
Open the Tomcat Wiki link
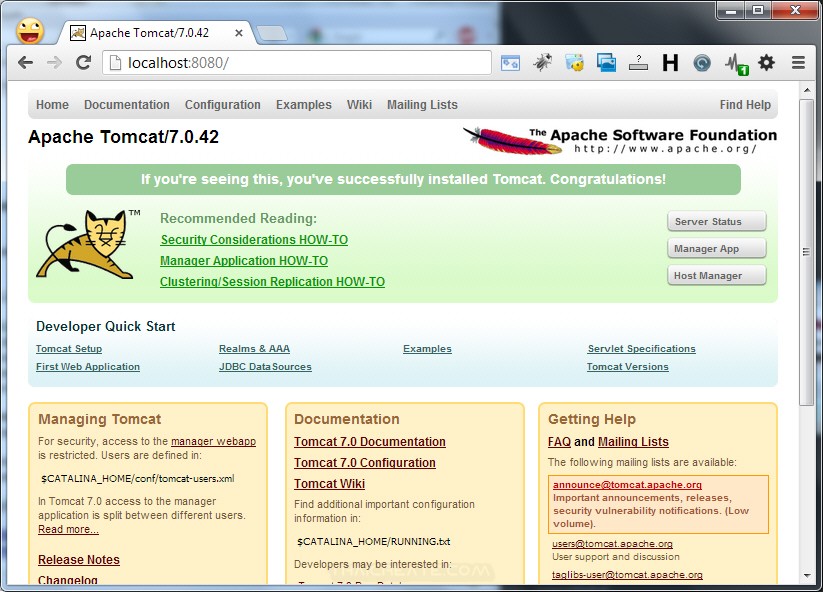329,484
